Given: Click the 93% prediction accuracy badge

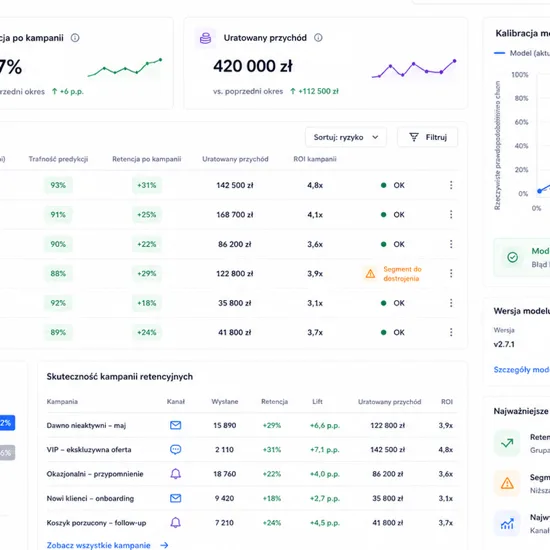Looking at the screenshot, I should pos(58,185).
